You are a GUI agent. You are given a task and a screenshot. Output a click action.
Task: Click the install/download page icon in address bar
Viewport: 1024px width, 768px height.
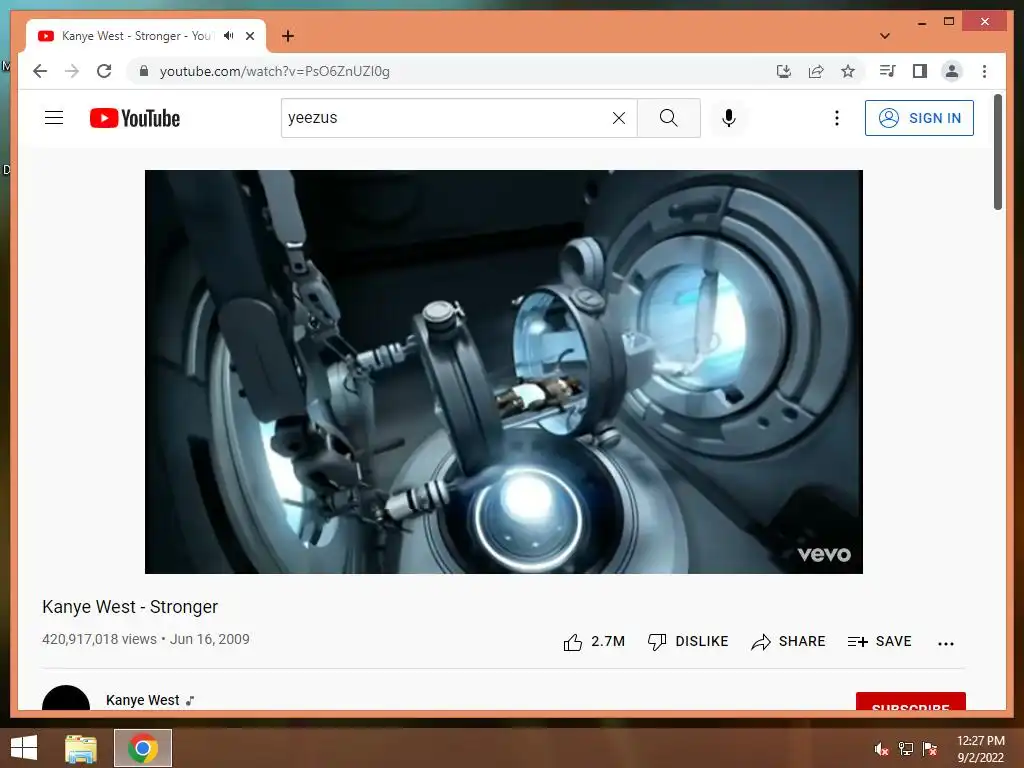(784, 71)
